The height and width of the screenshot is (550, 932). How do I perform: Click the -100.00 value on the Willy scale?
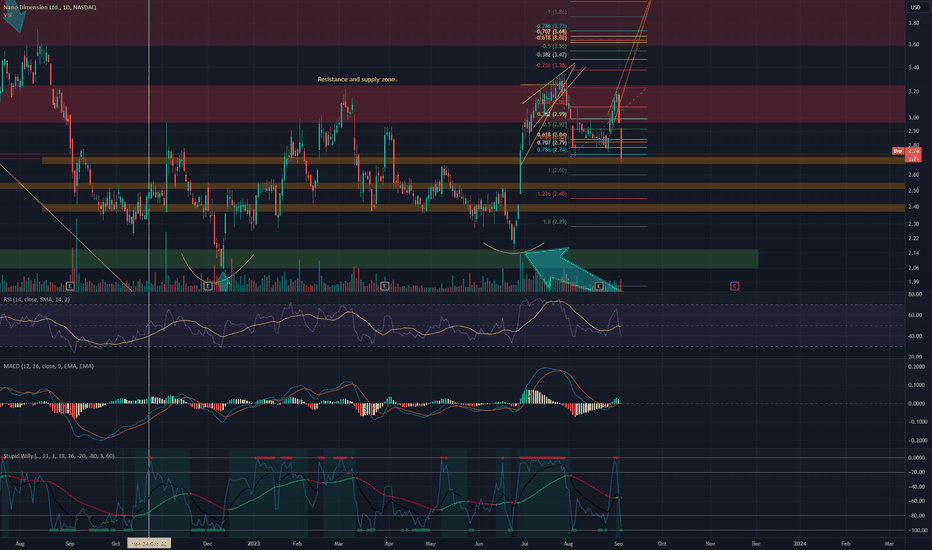click(x=917, y=530)
